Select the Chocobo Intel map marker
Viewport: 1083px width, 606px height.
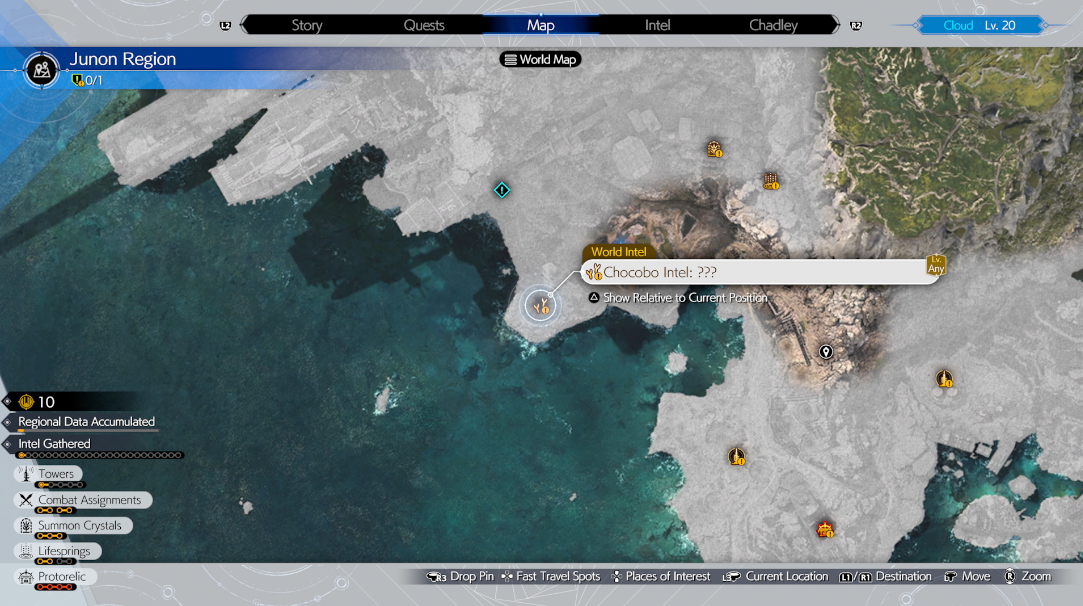pyautogui.click(x=540, y=305)
